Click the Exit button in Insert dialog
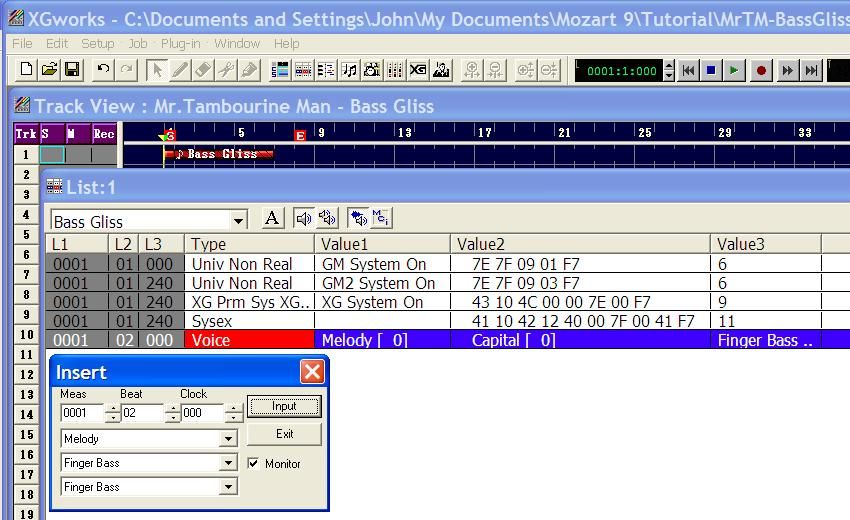The width and height of the screenshot is (850, 520). click(x=284, y=434)
